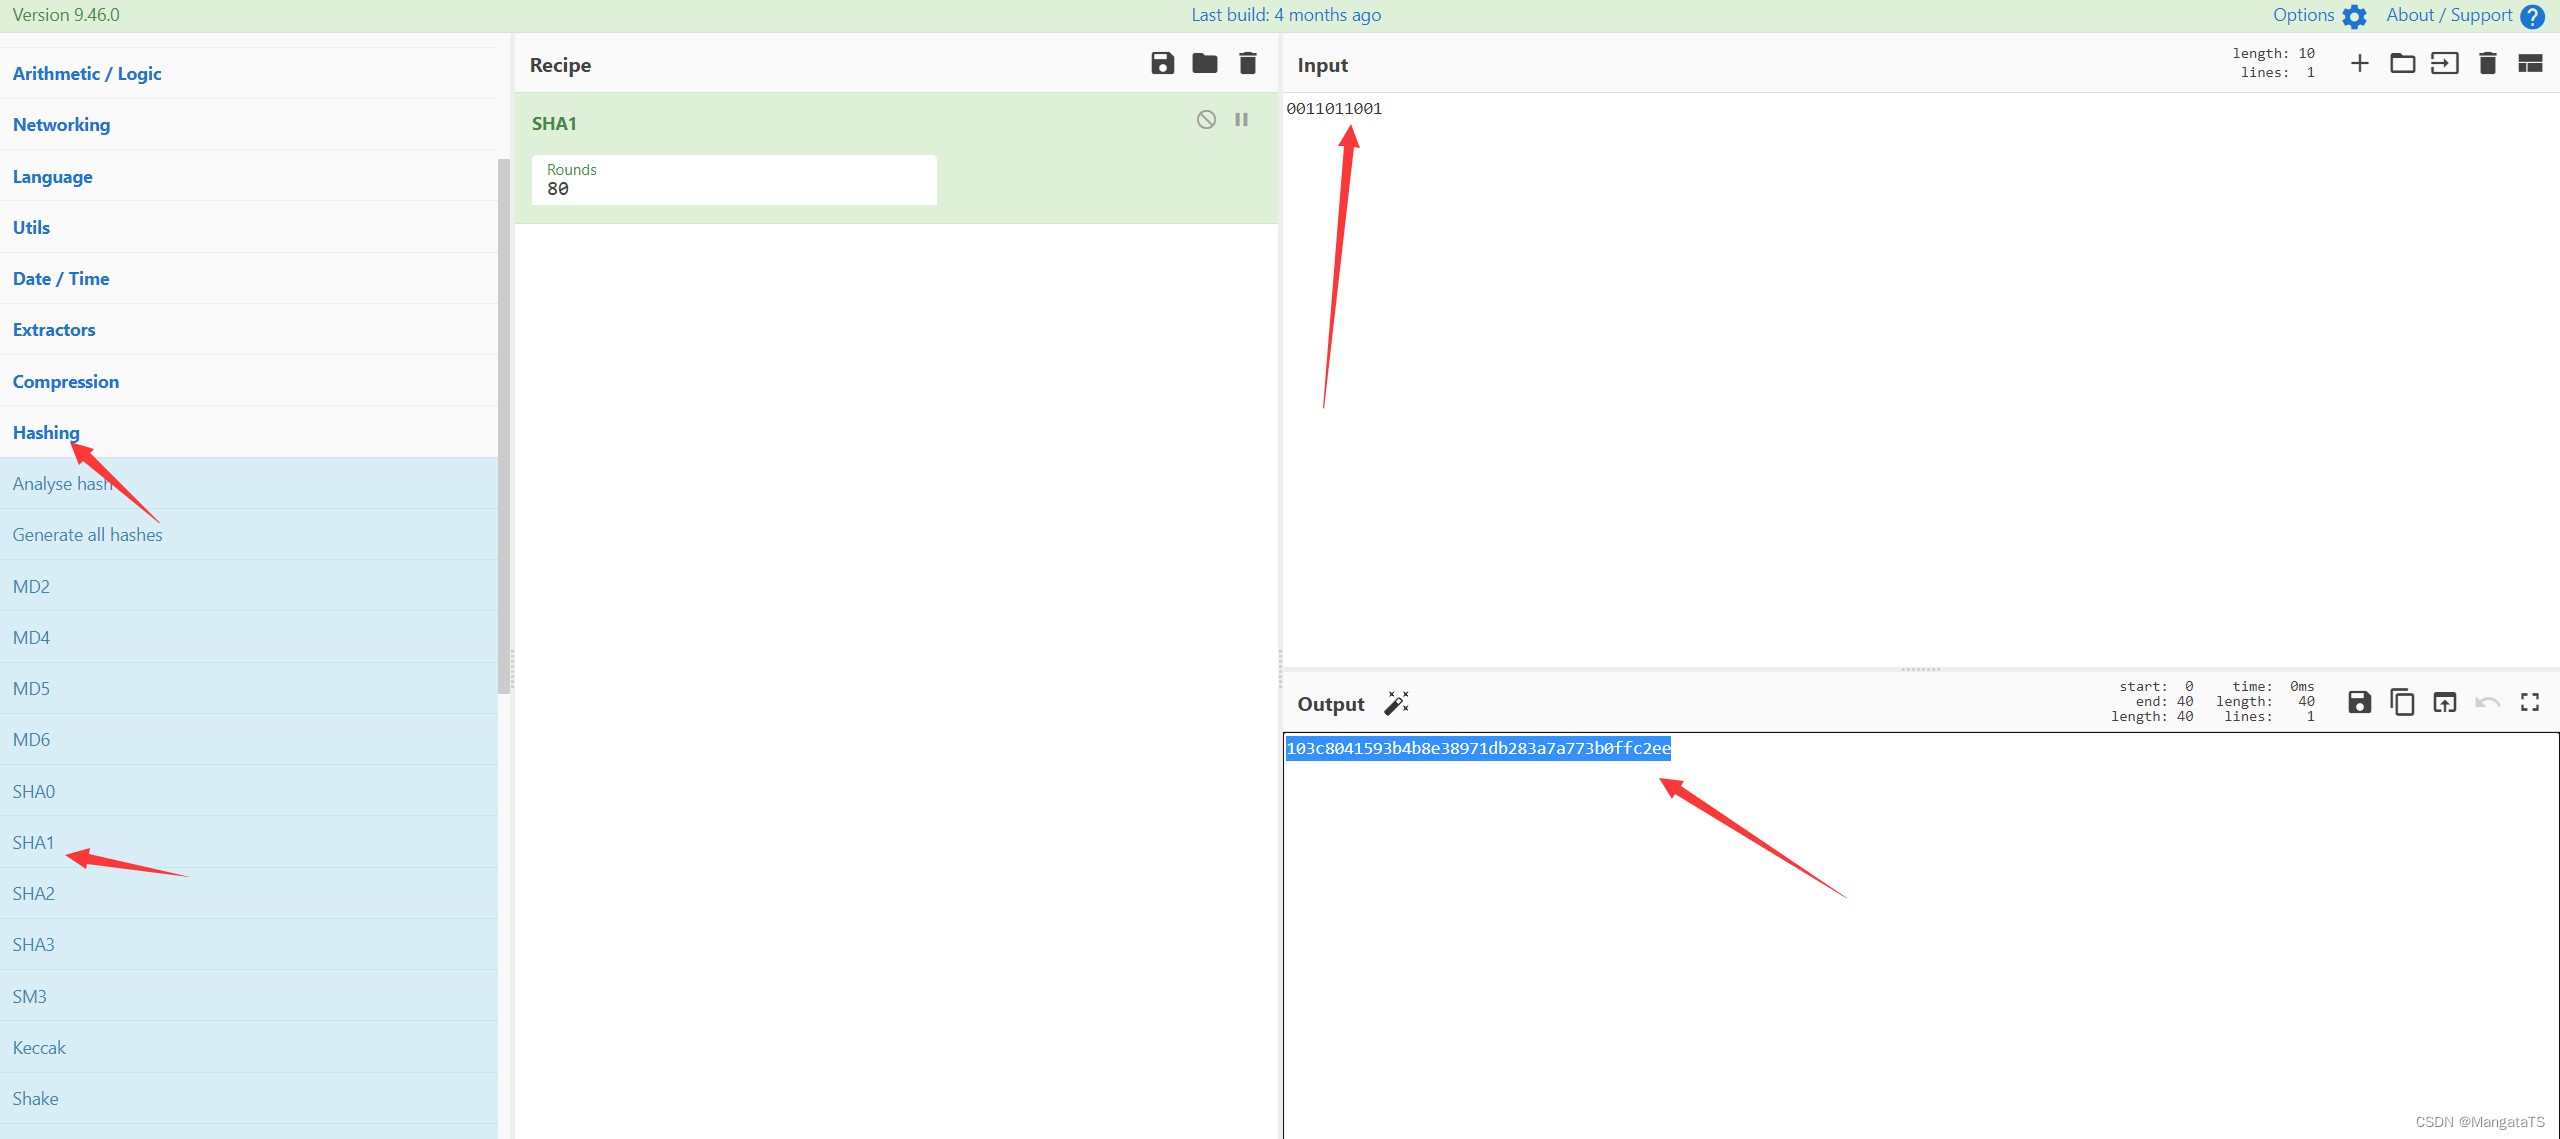The height and width of the screenshot is (1139, 2560).
Task: Click the magic wand output icon
Action: [1396, 702]
